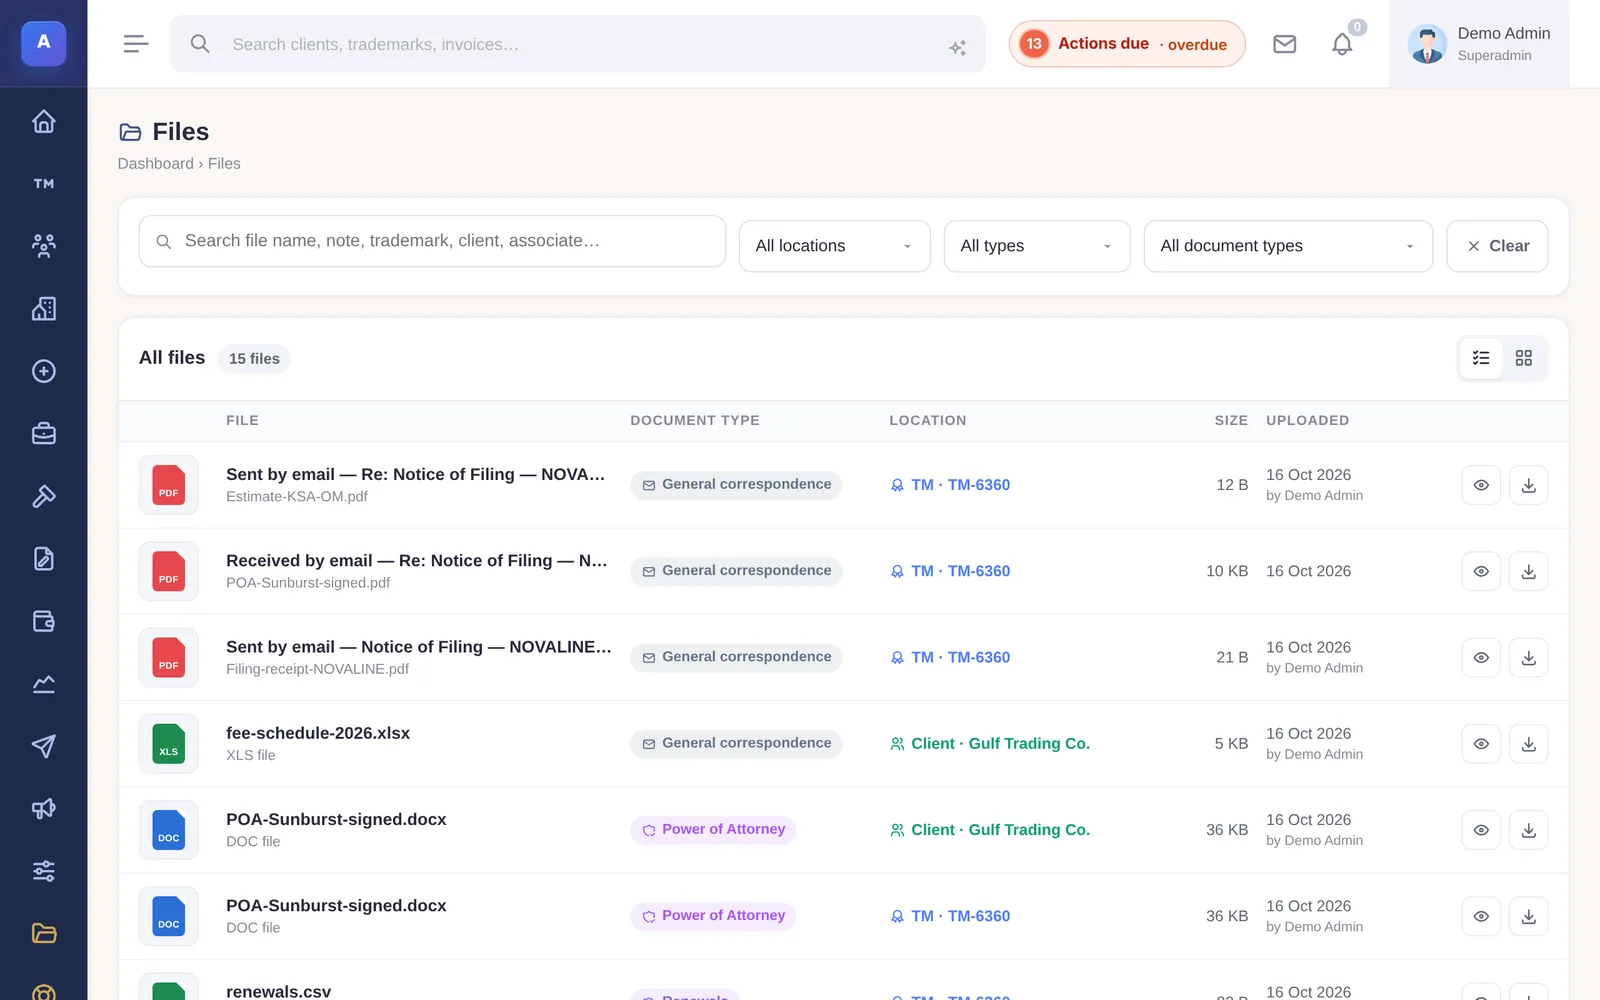The width and height of the screenshot is (1600, 1000).
Task: Open the folder Files sidebar icon
Action: (x=43, y=934)
